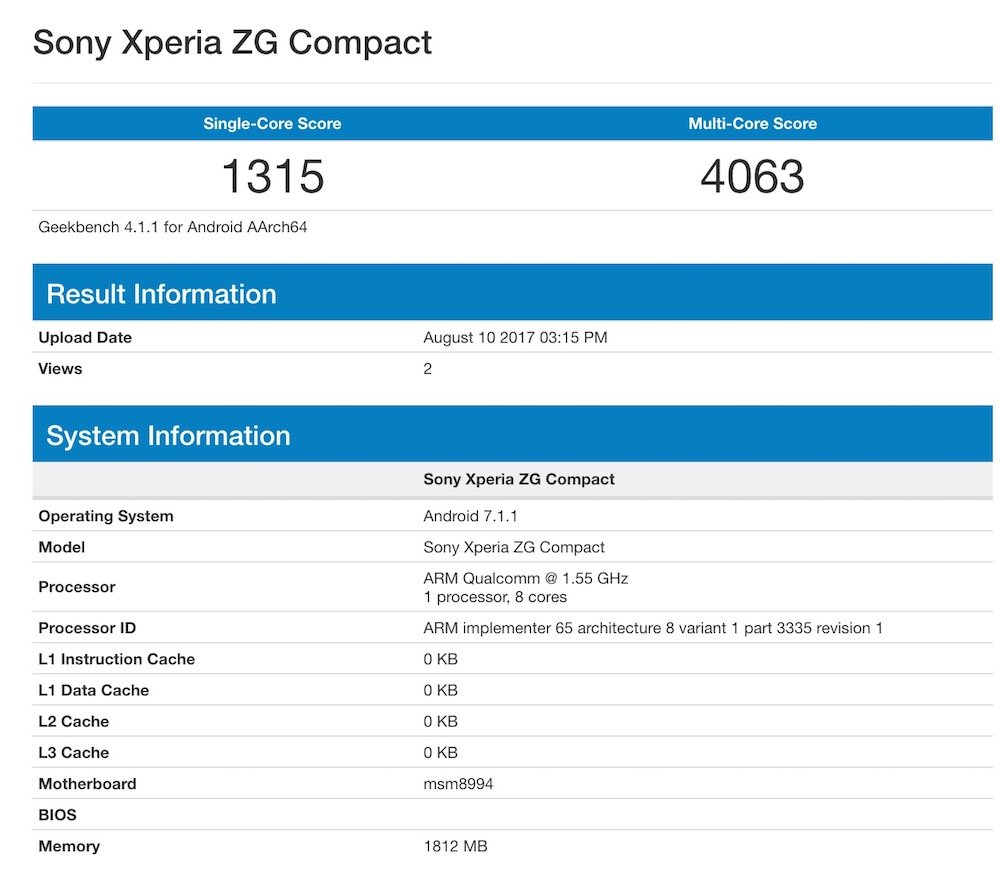The height and width of the screenshot is (870, 1000).
Task: Click the System Information section header
Action: 168,436
